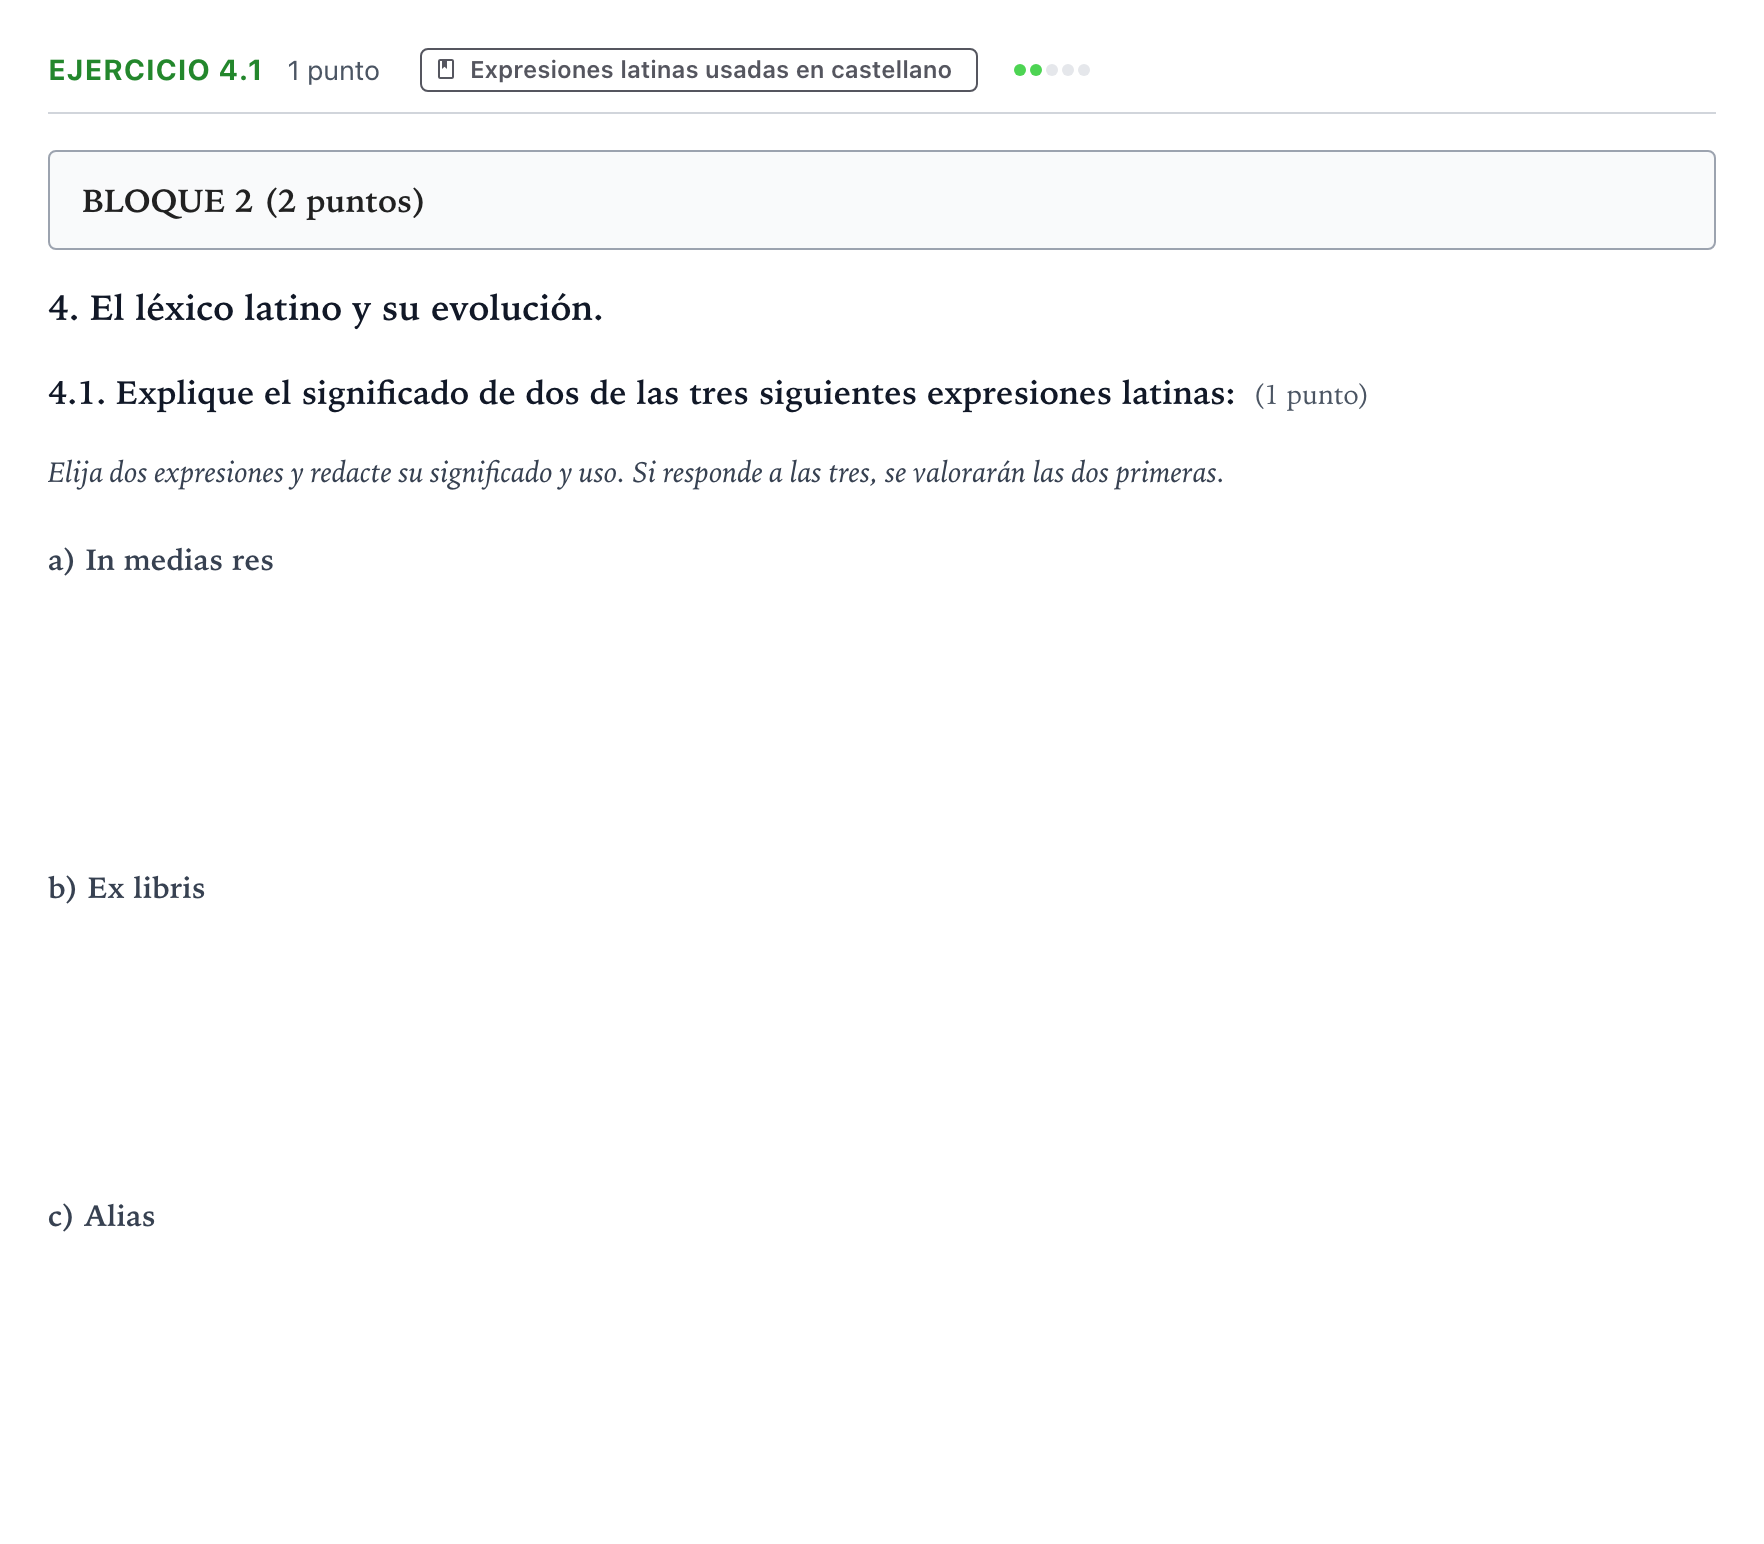Click the 'BLOQUE 2 (2 puntos)' box
Image resolution: width=1764 pixels, height=1544 pixels.
pyautogui.click(x=882, y=200)
